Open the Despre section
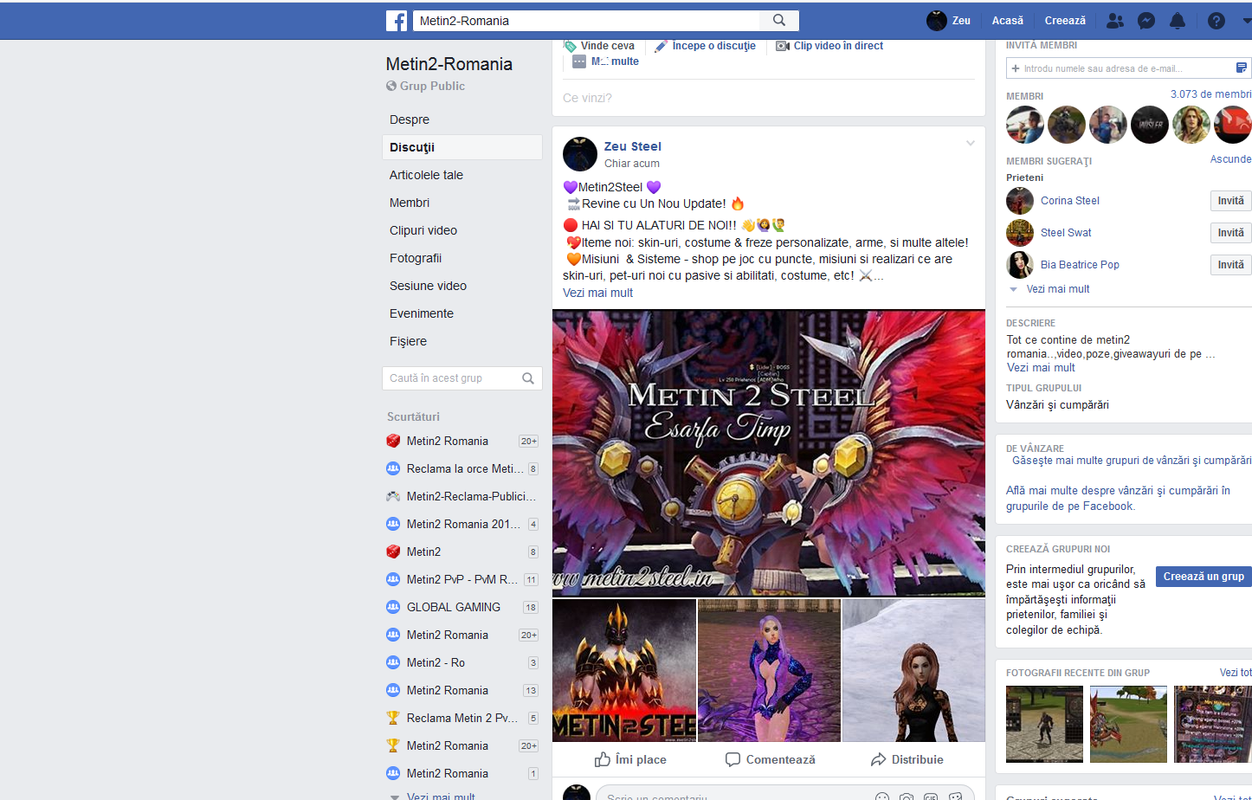 pos(409,119)
